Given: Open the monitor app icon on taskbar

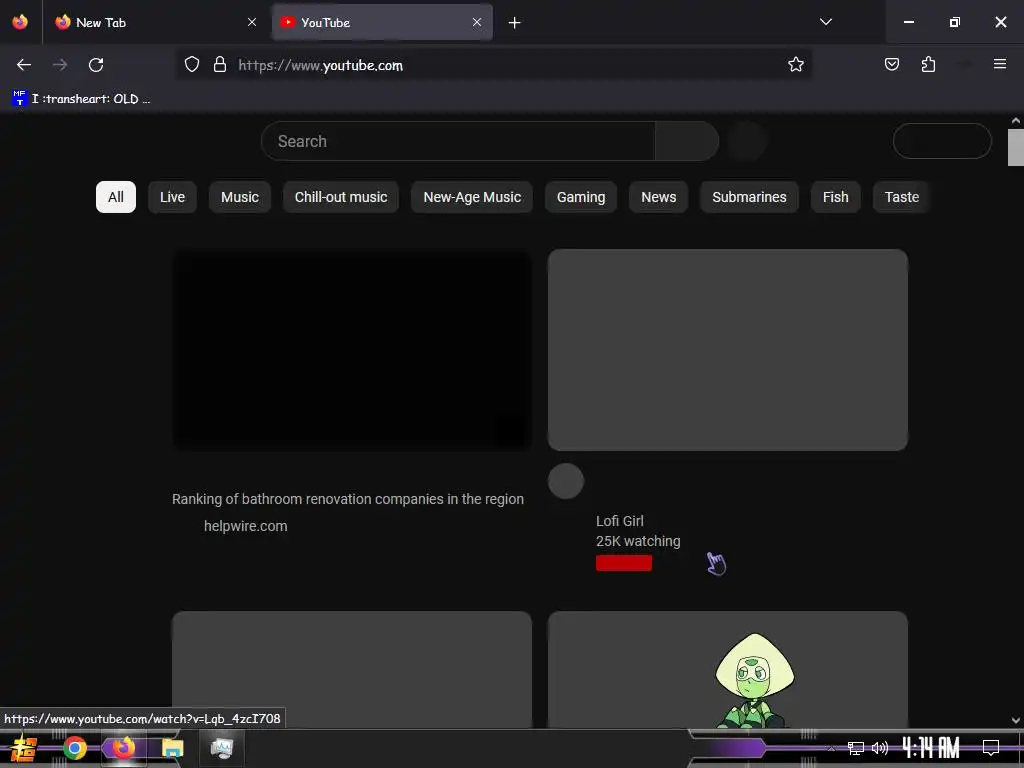Looking at the screenshot, I should [x=221, y=748].
